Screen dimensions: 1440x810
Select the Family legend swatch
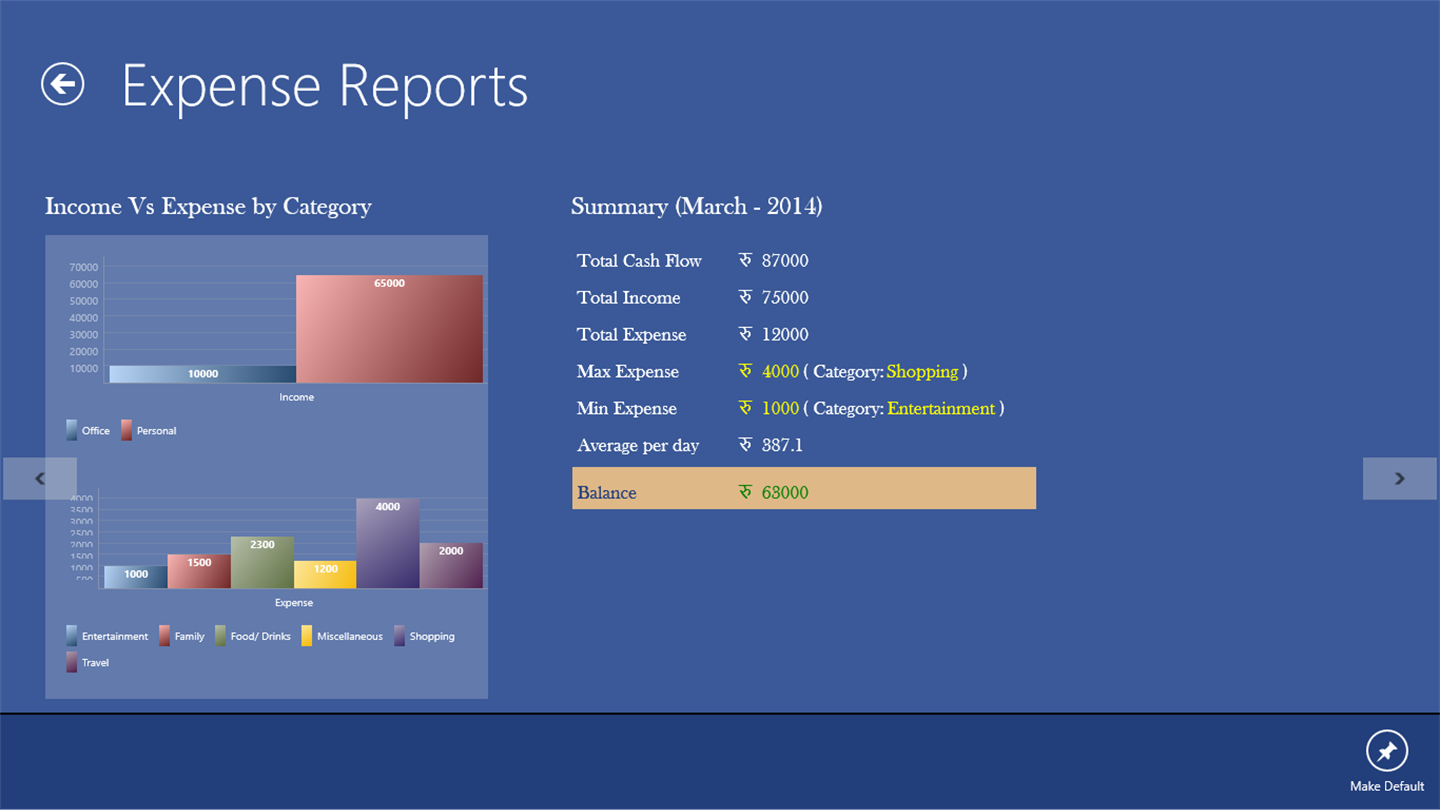tap(165, 636)
